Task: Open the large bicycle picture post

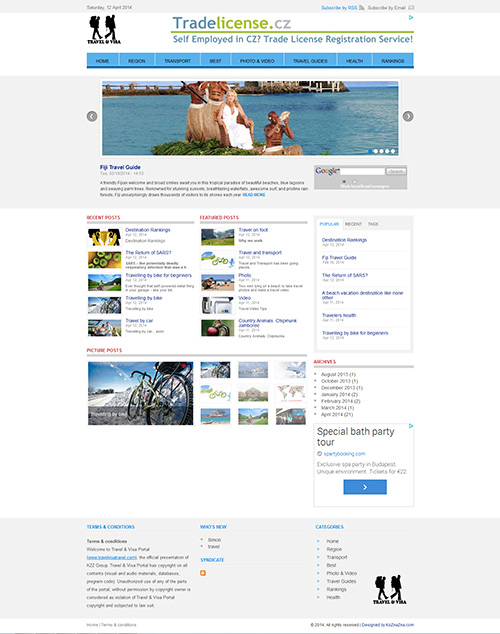Action: [x=140, y=393]
